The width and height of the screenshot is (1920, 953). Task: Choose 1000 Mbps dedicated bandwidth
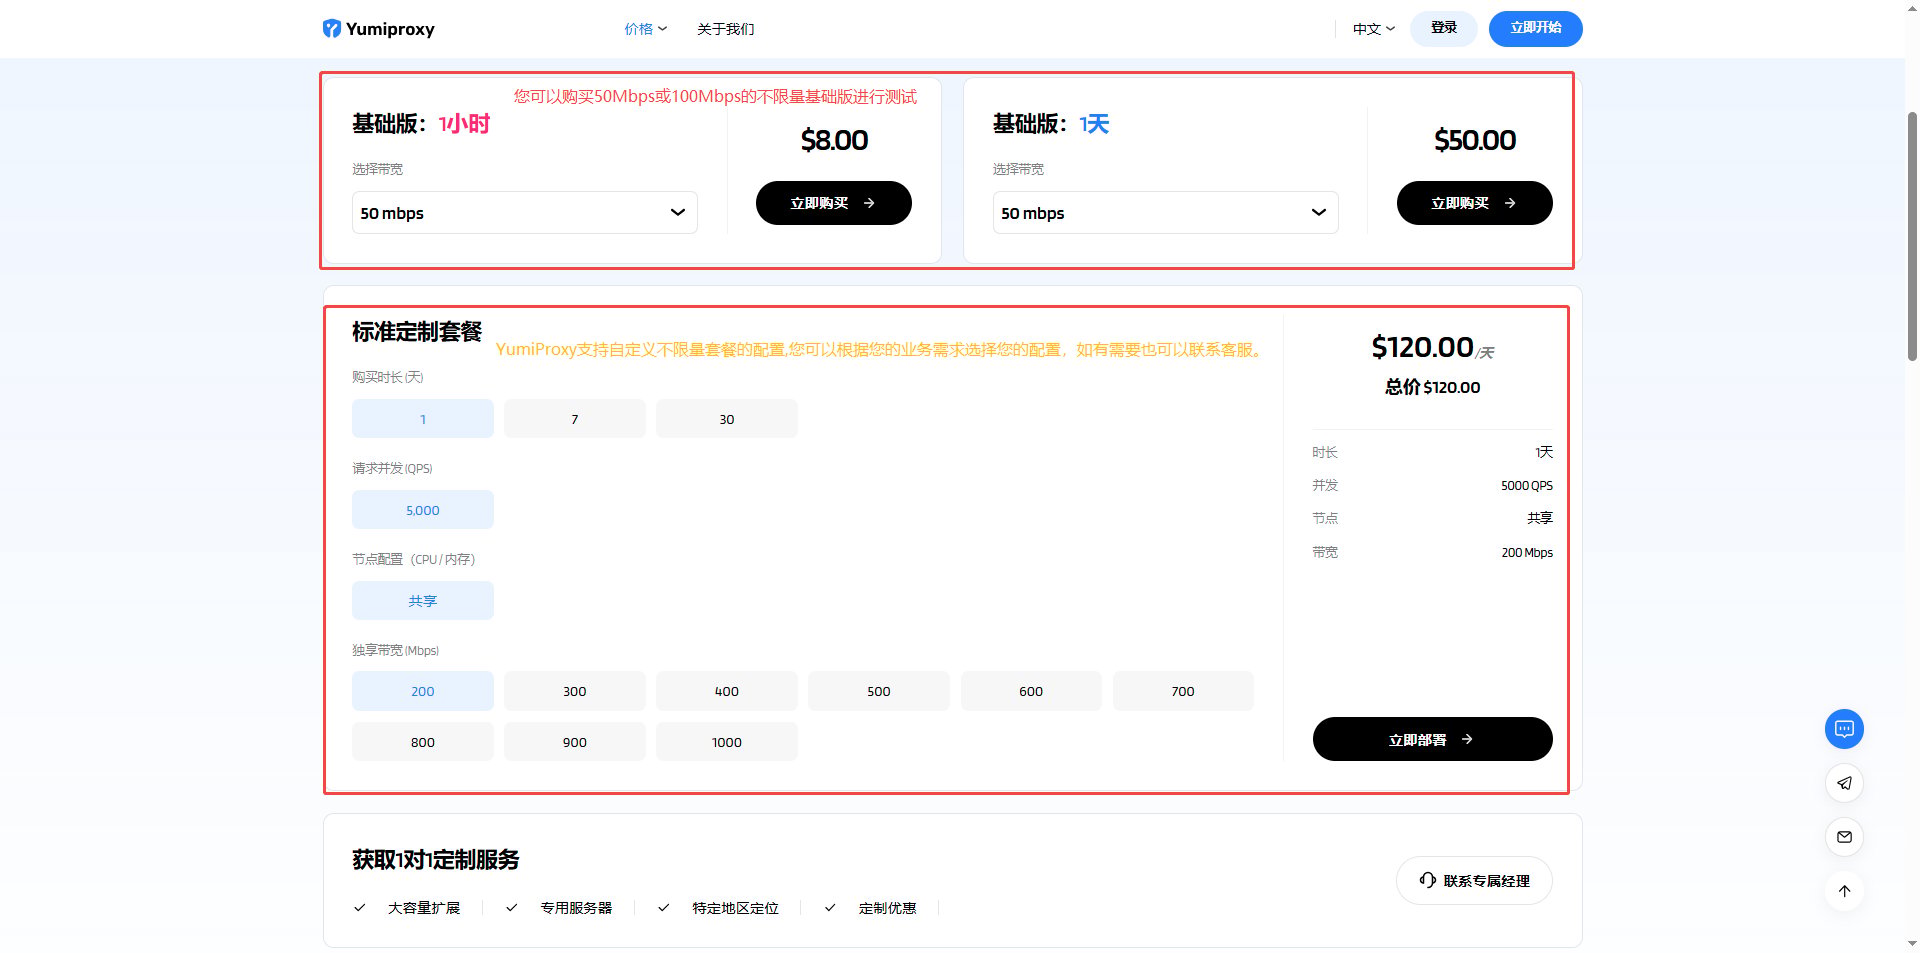727,742
